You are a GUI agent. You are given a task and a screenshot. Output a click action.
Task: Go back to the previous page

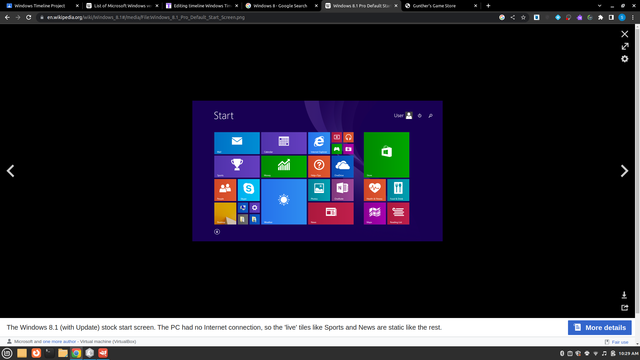tap(7, 18)
